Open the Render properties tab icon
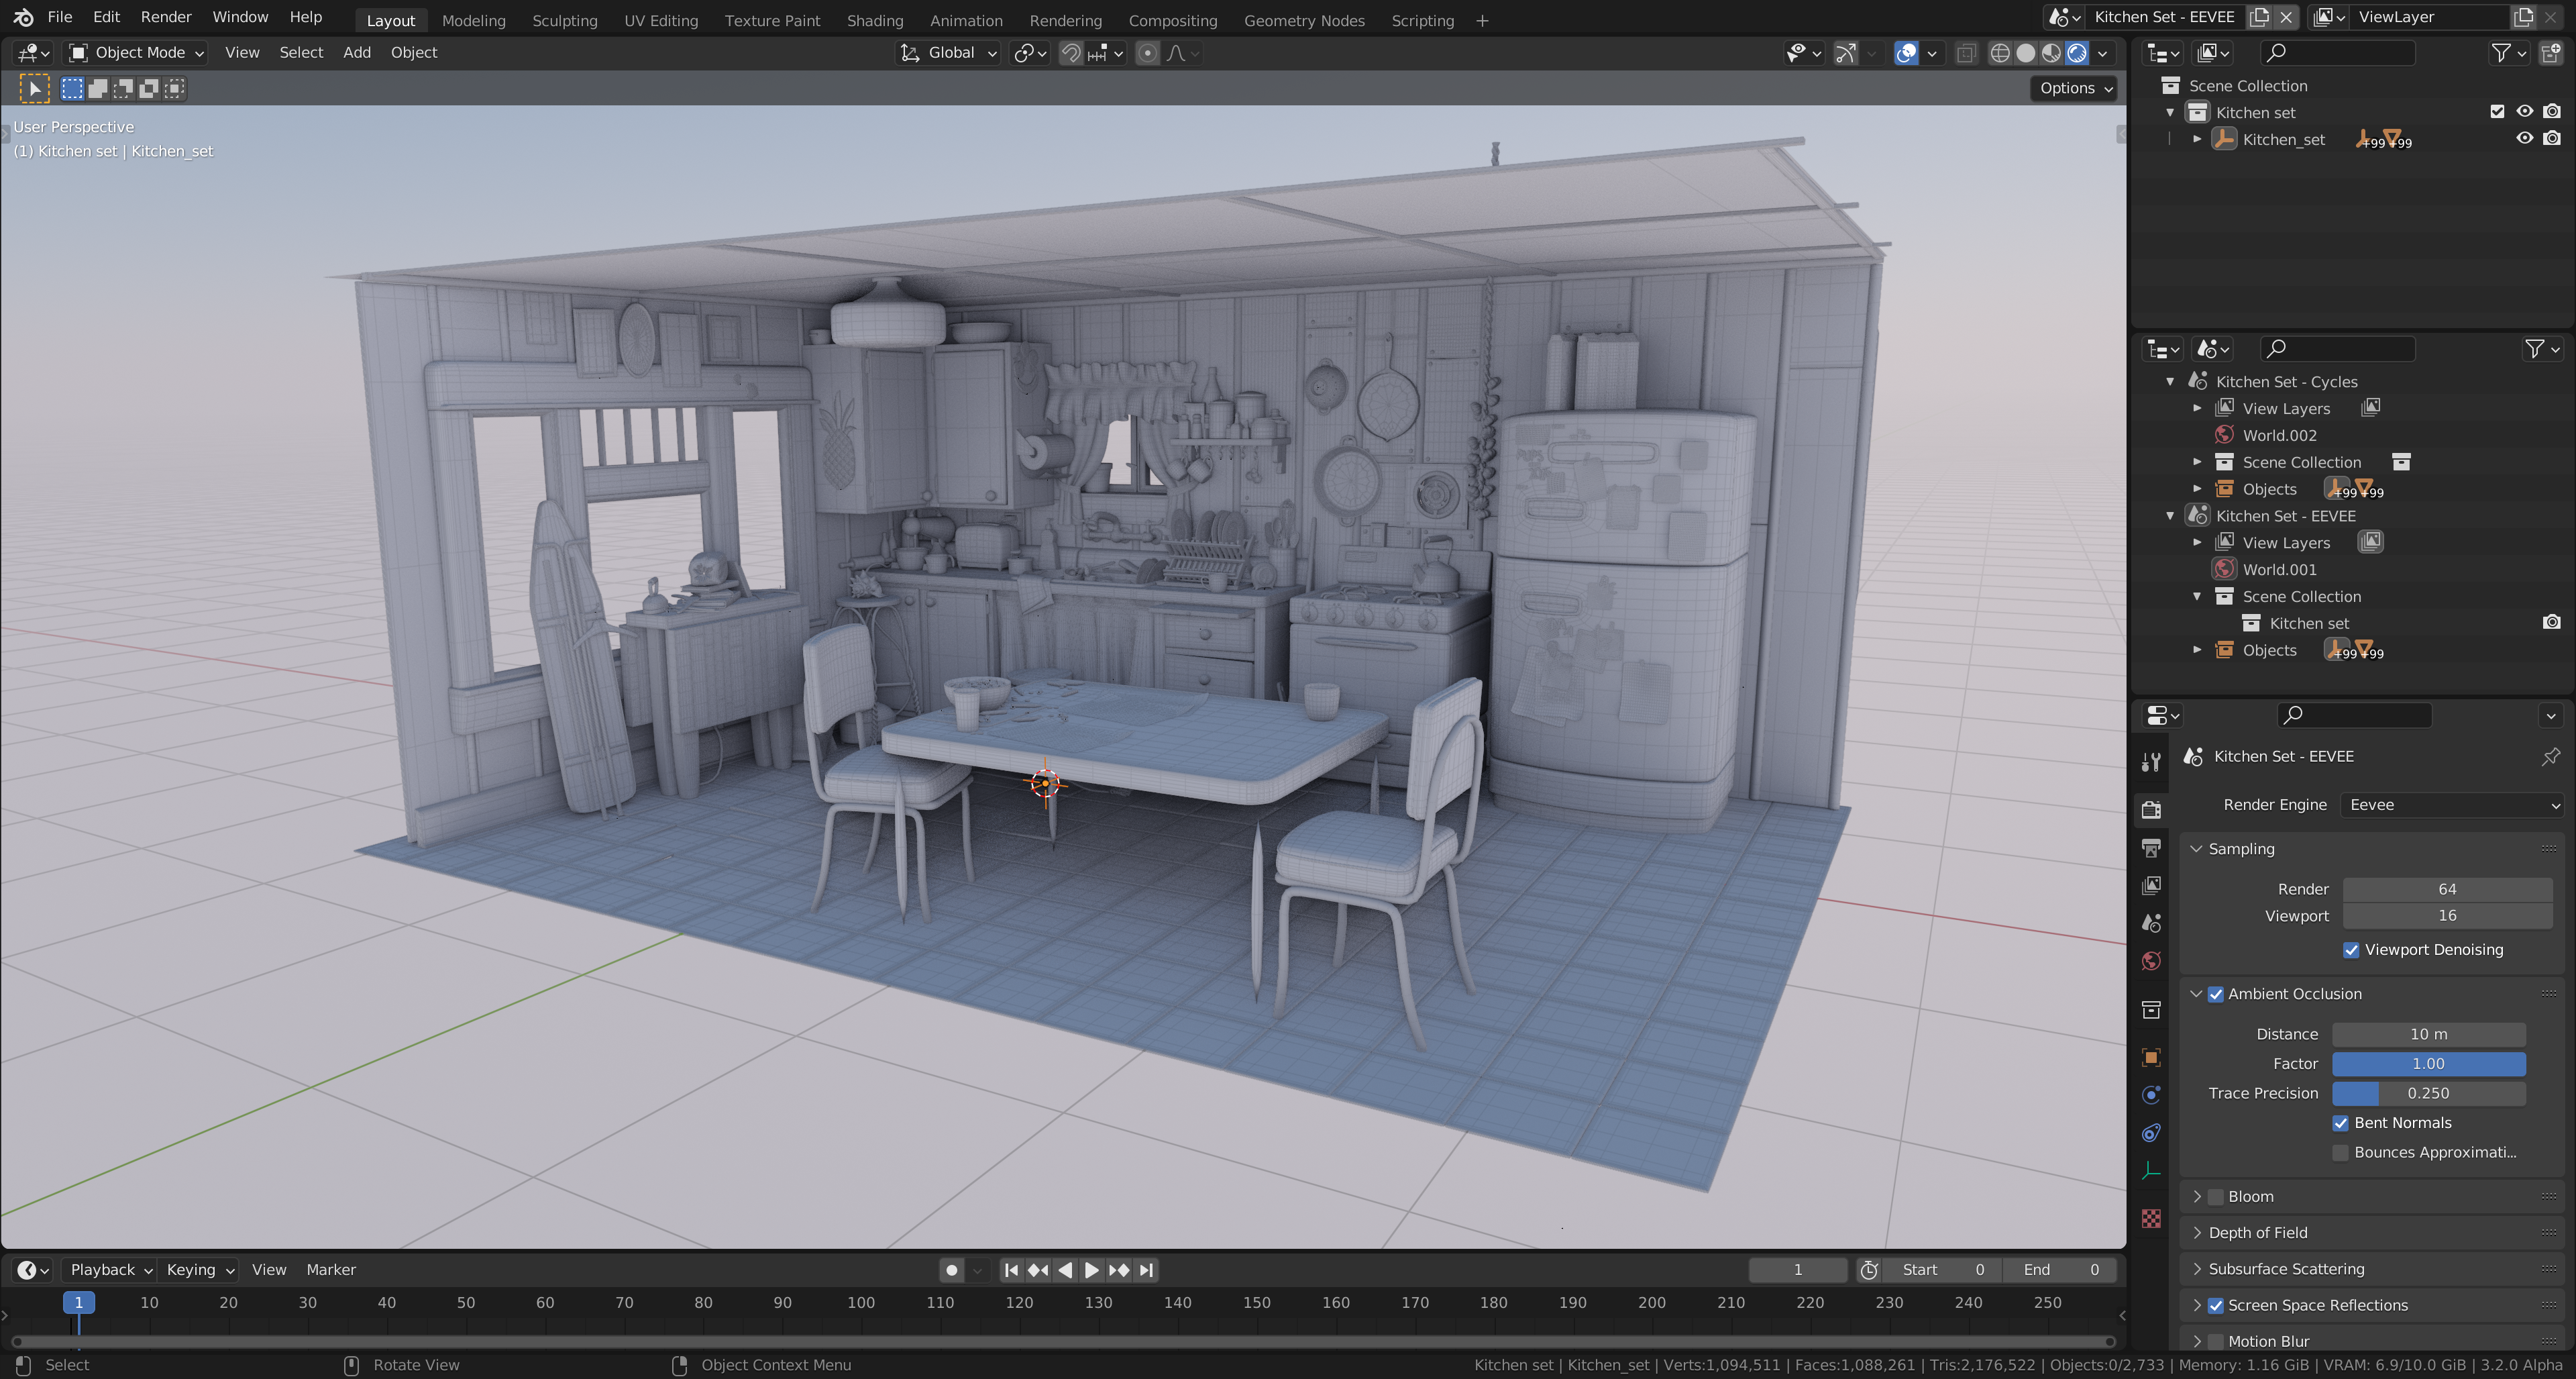The height and width of the screenshot is (1379, 2576). tap(2151, 809)
